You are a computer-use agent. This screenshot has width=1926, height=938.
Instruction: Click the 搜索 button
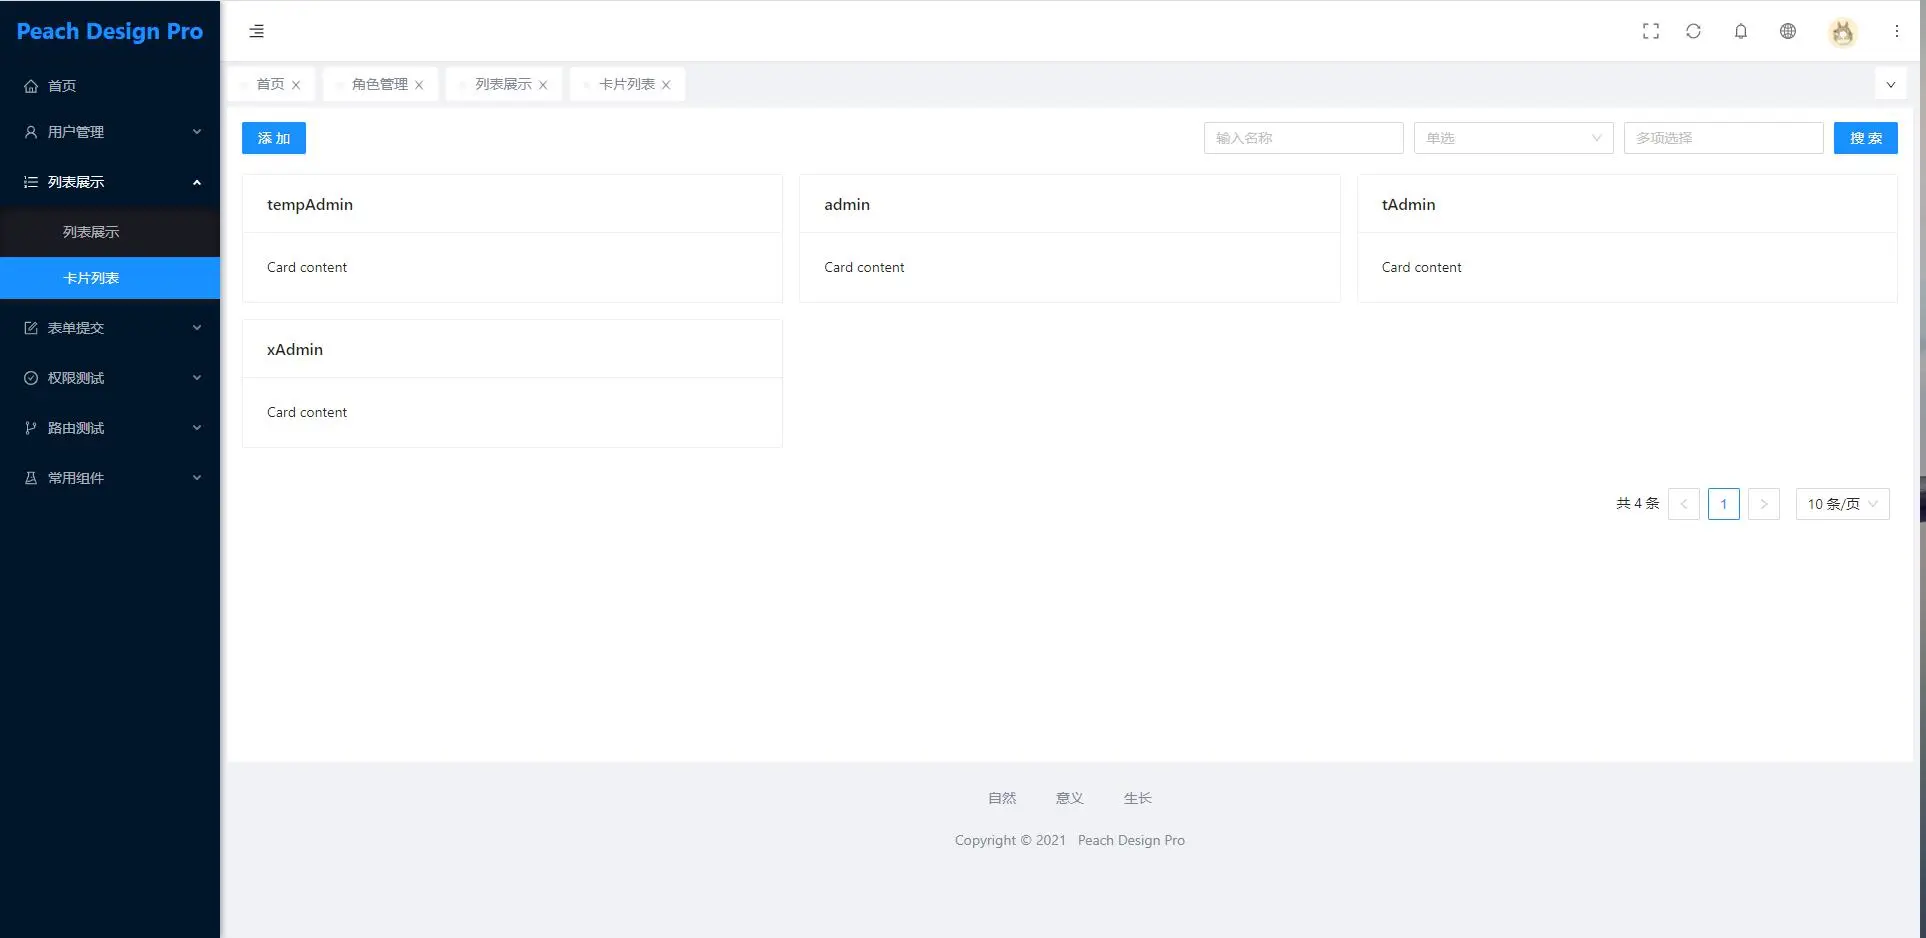click(x=1866, y=138)
